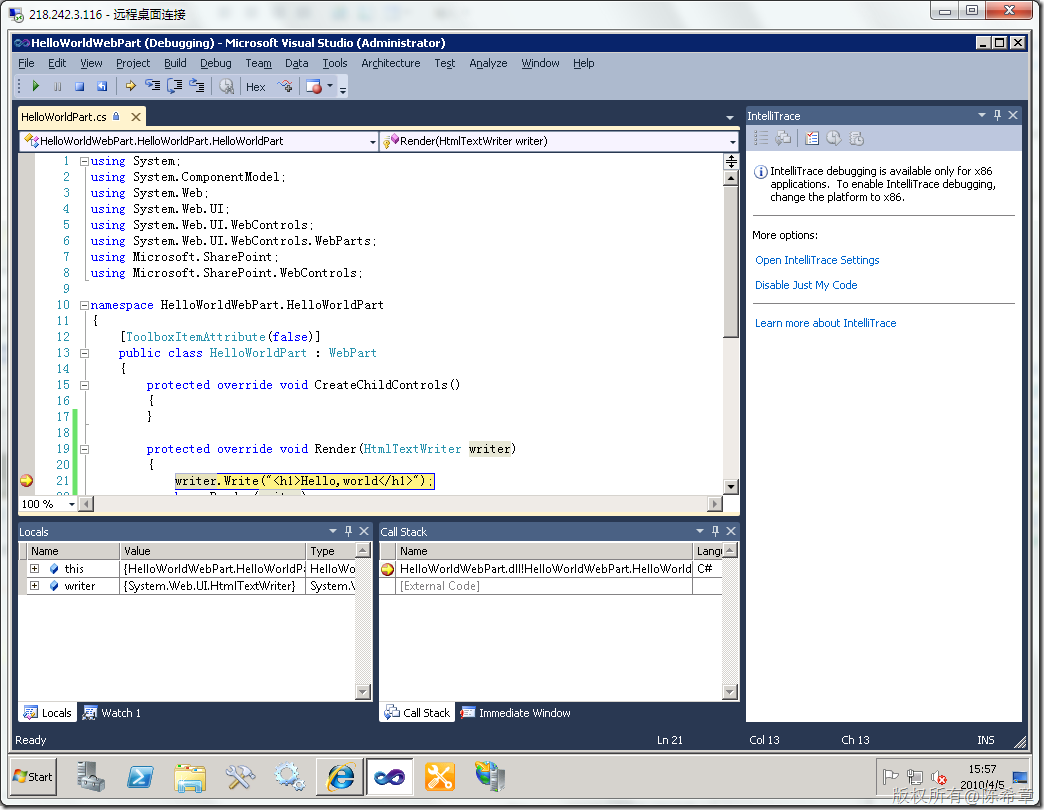Open the Debug menu
1044x810 pixels.
pos(216,63)
